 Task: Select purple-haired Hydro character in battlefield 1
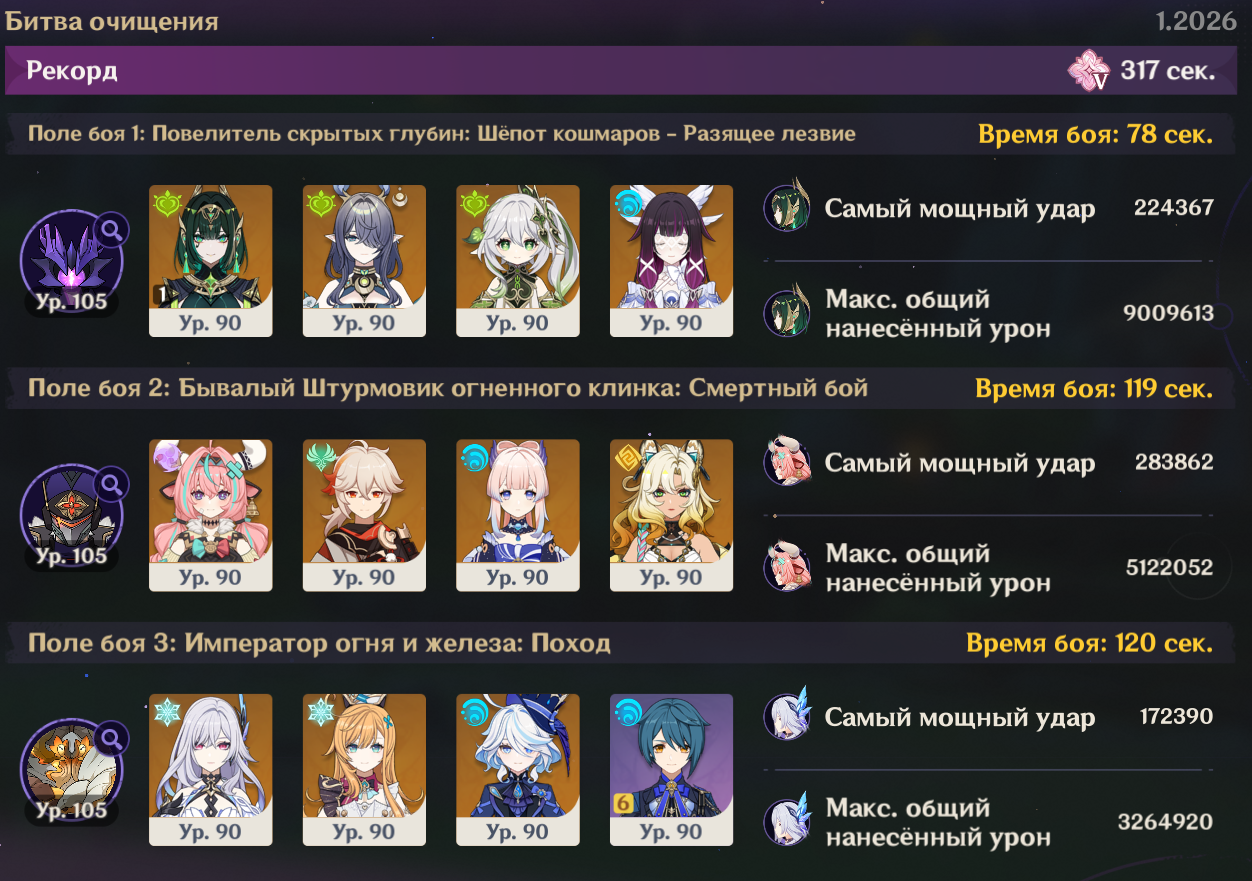pyautogui.click(x=671, y=260)
